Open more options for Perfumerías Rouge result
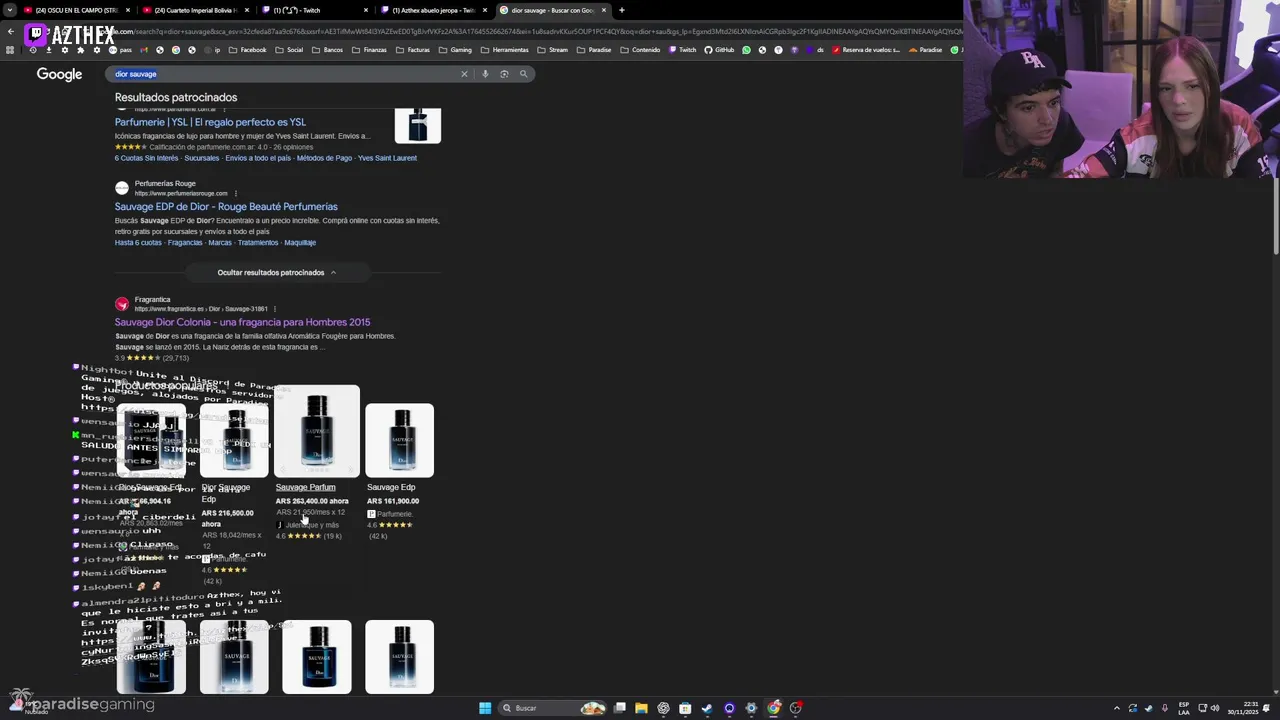This screenshot has width=1280, height=720. 236,193
